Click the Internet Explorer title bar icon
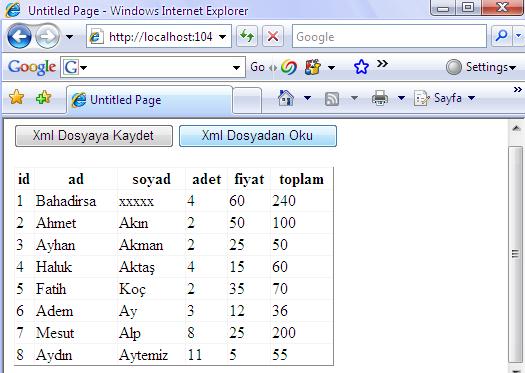The image size is (525, 373). pyautogui.click(x=13, y=10)
